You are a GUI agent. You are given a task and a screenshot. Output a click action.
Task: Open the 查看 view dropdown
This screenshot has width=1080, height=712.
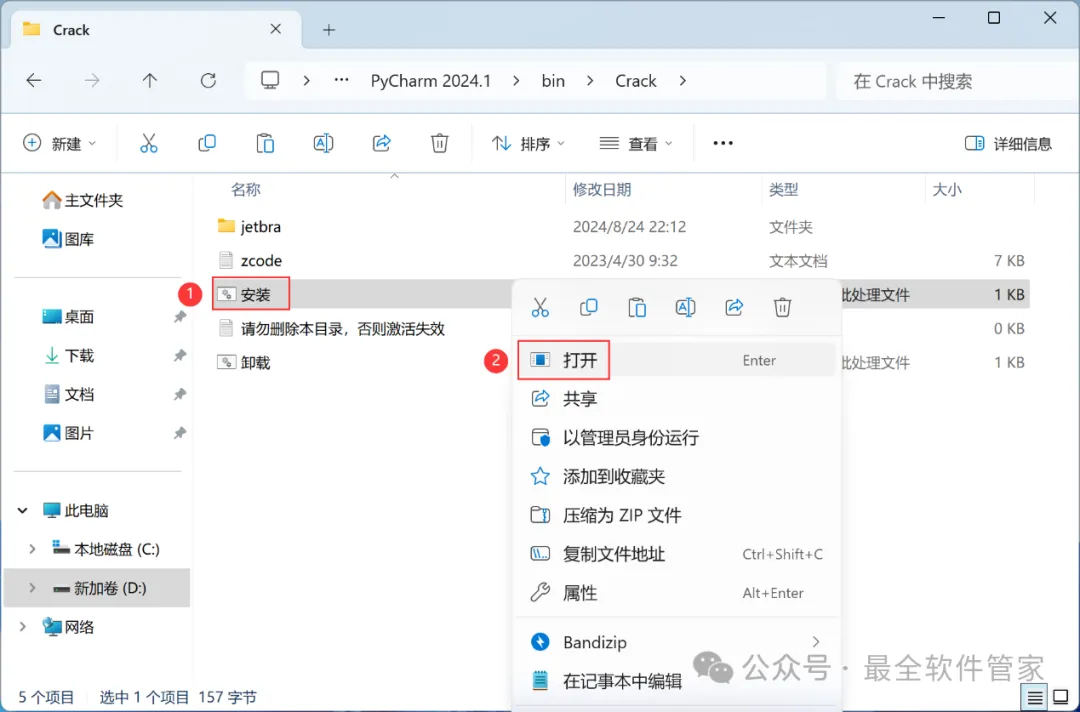[636, 143]
